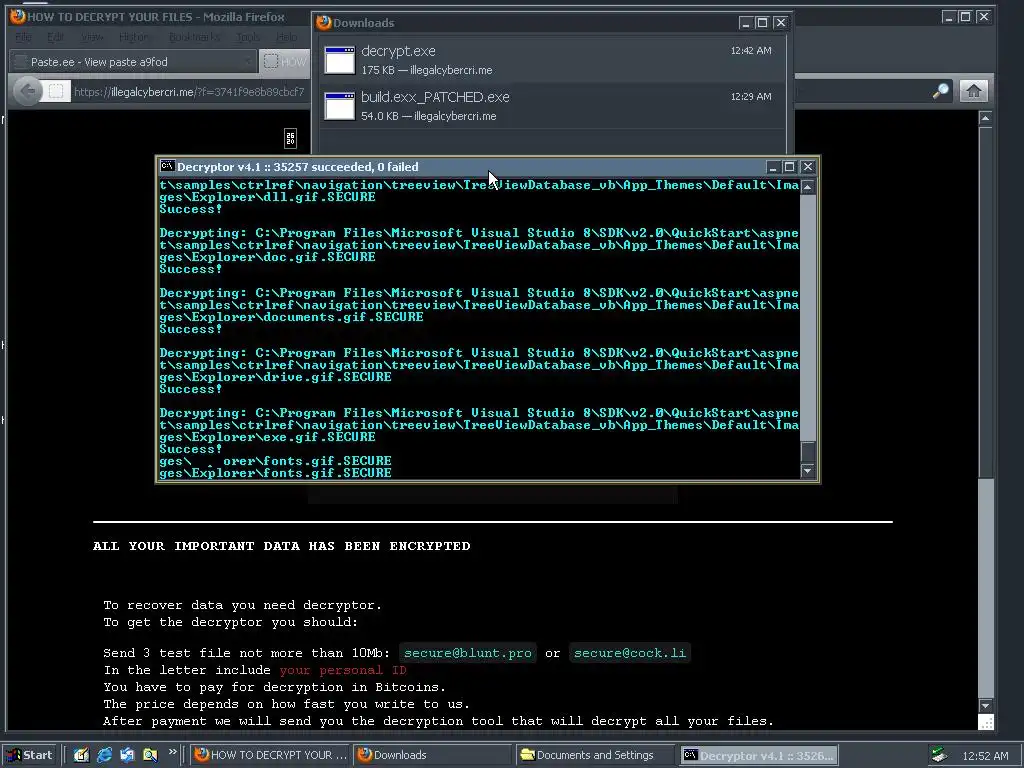Viewport: 1024px width, 768px height.
Task: Click the console vertical scrollbar thumb
Action: [808, 451]
